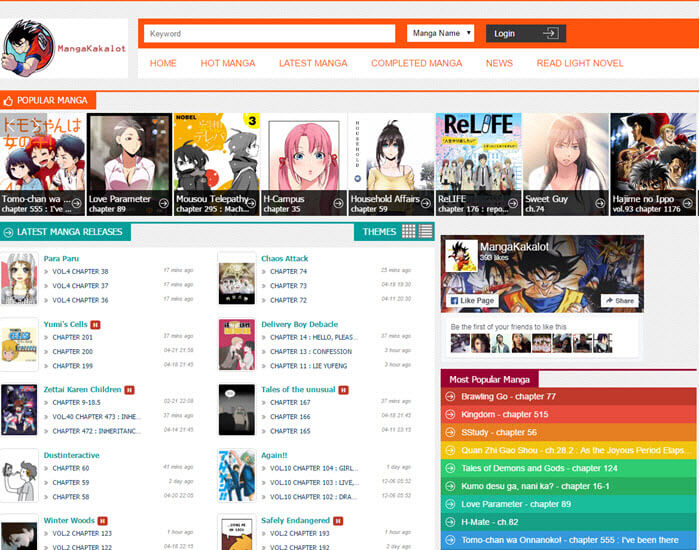Viewport: 700px width, 550px height.
Task: Click the arrow icon beside H-Mate ch.82
Action: 450,522
